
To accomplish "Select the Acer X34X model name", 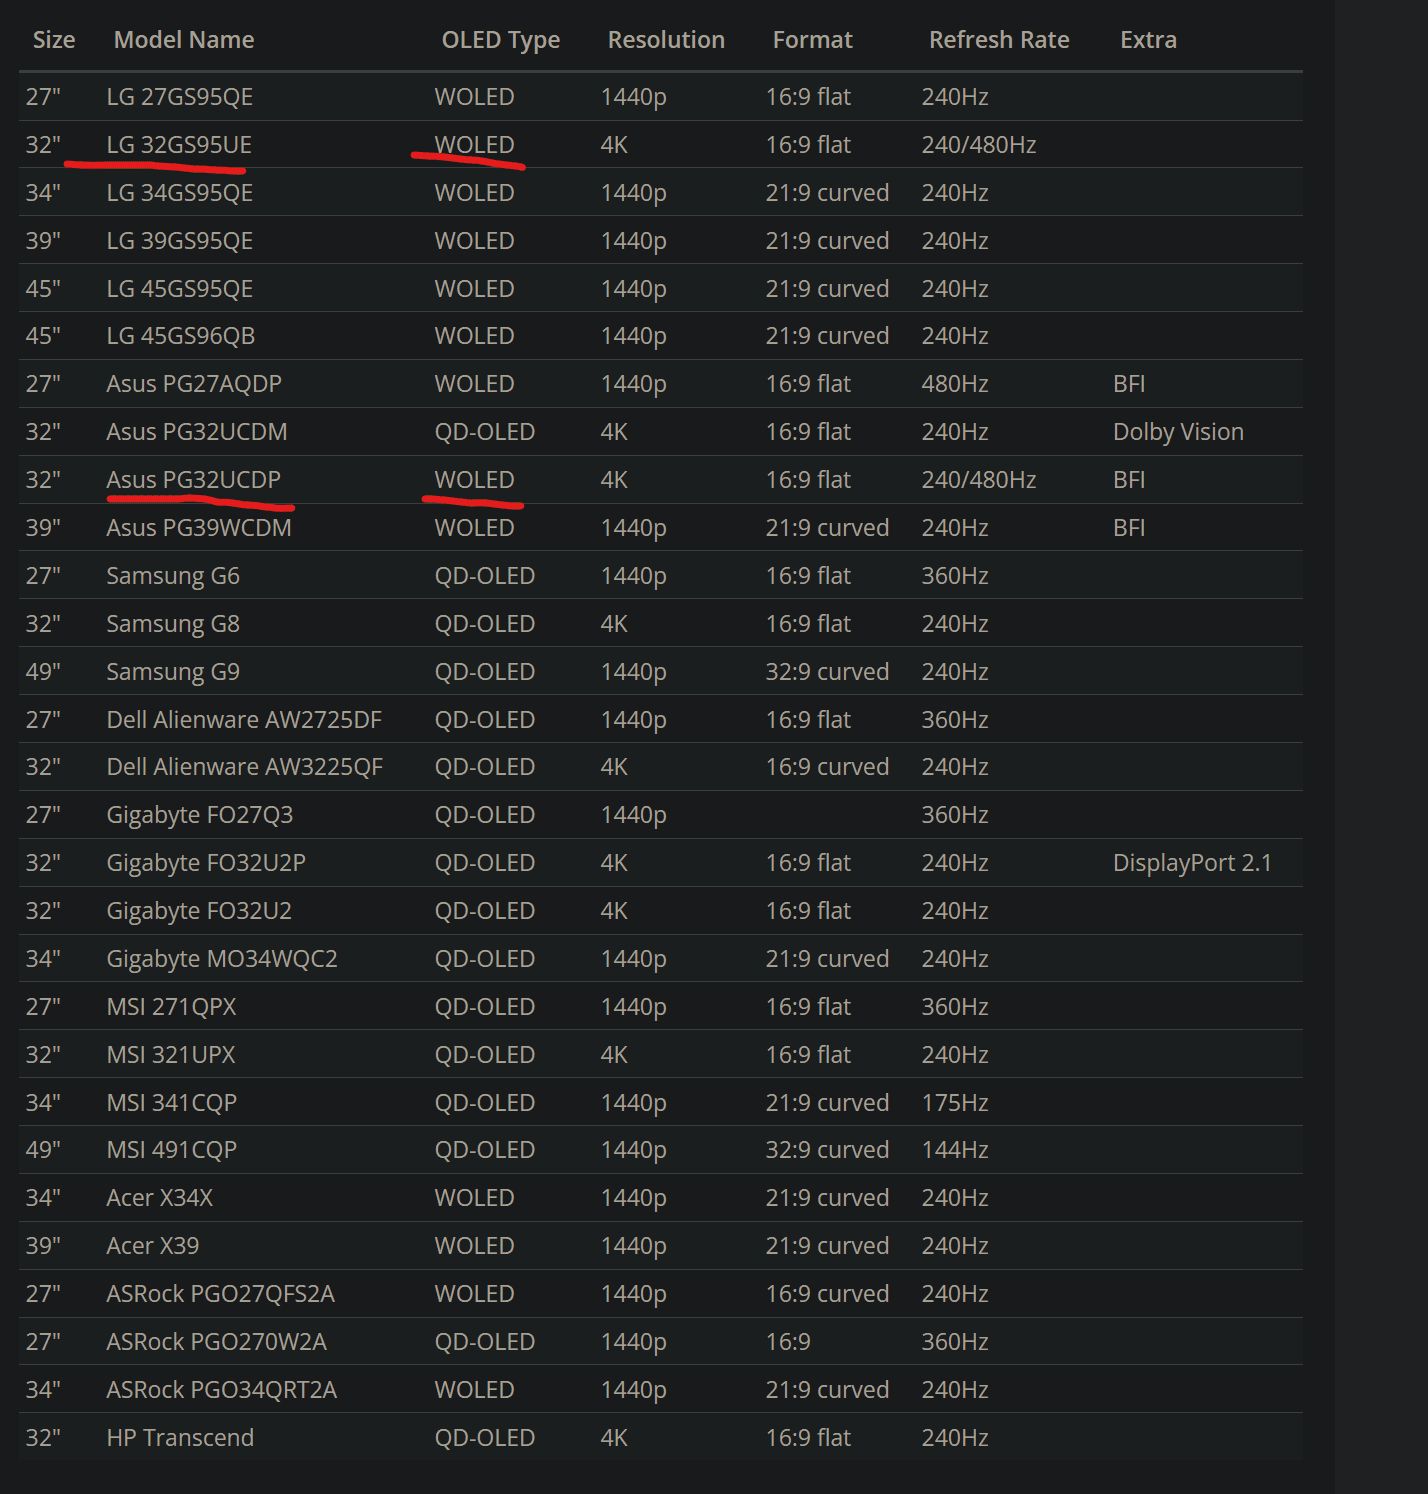I will (x=160, y=1198).
